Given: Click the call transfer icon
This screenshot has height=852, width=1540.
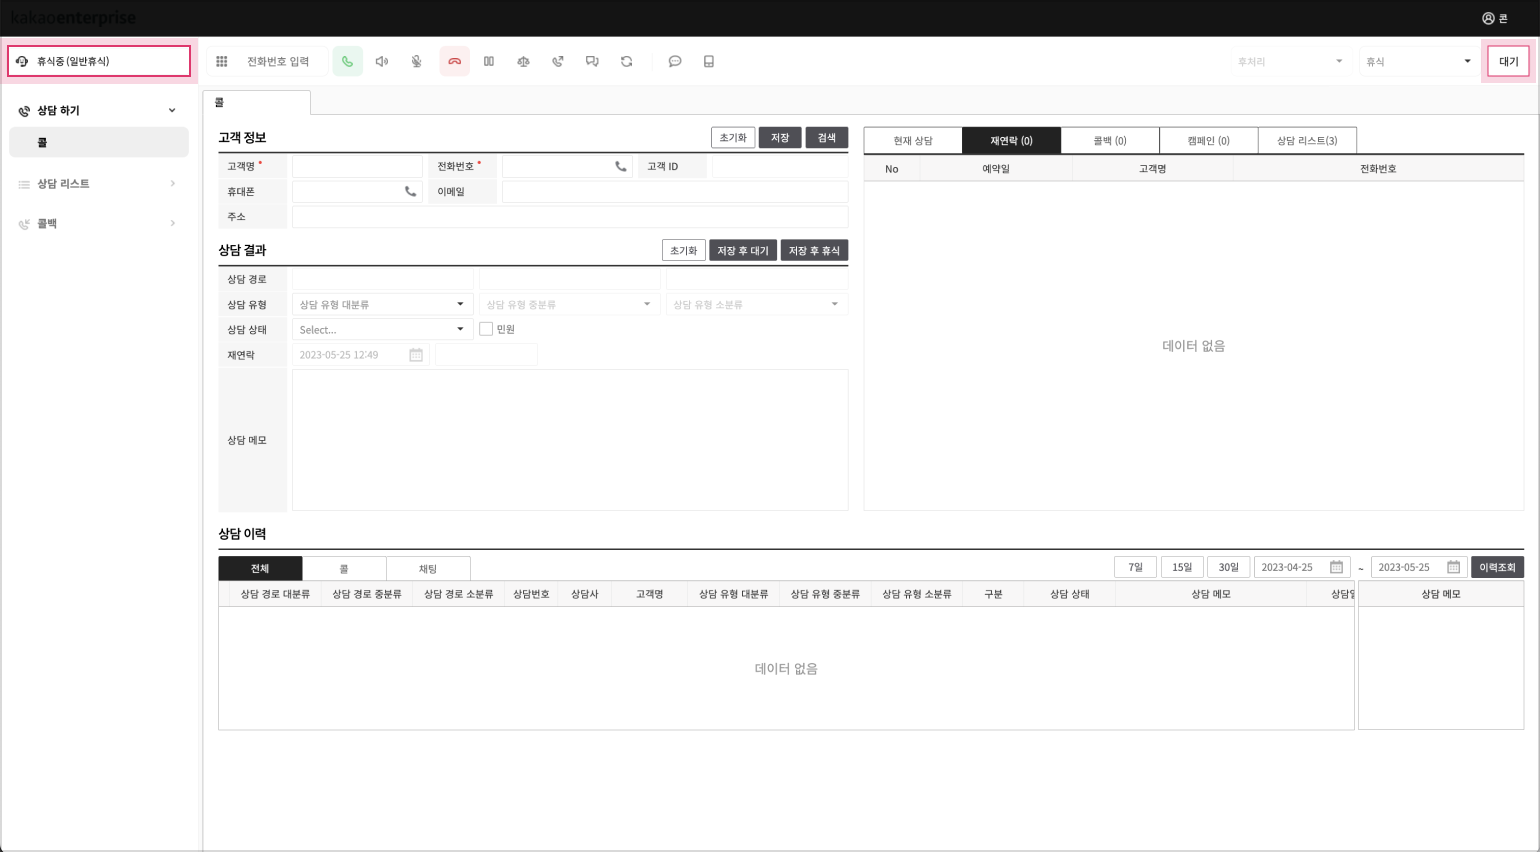Looking at the screenshot, I should (558, 61).
